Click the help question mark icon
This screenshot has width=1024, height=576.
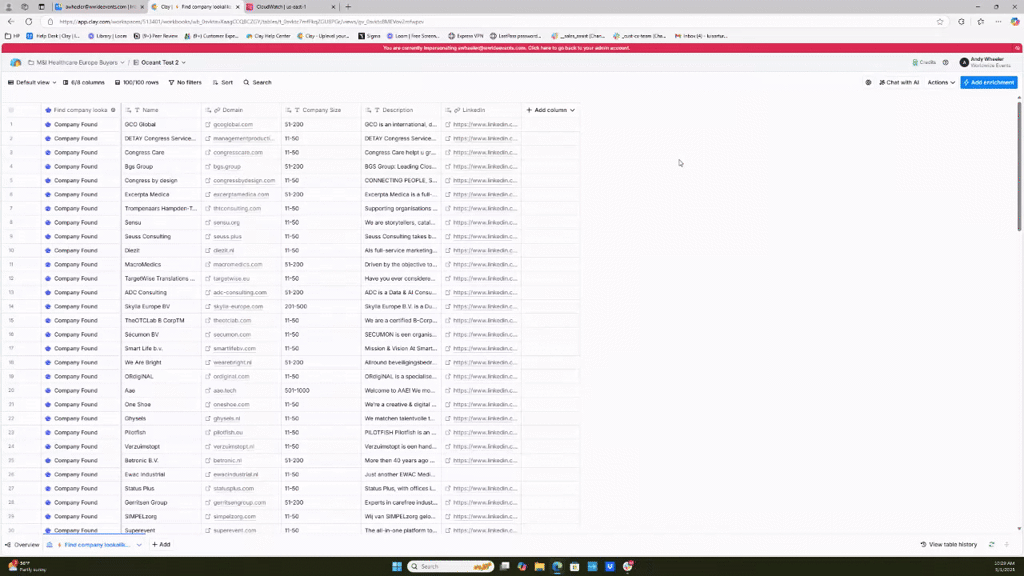[x=946, y=63]
